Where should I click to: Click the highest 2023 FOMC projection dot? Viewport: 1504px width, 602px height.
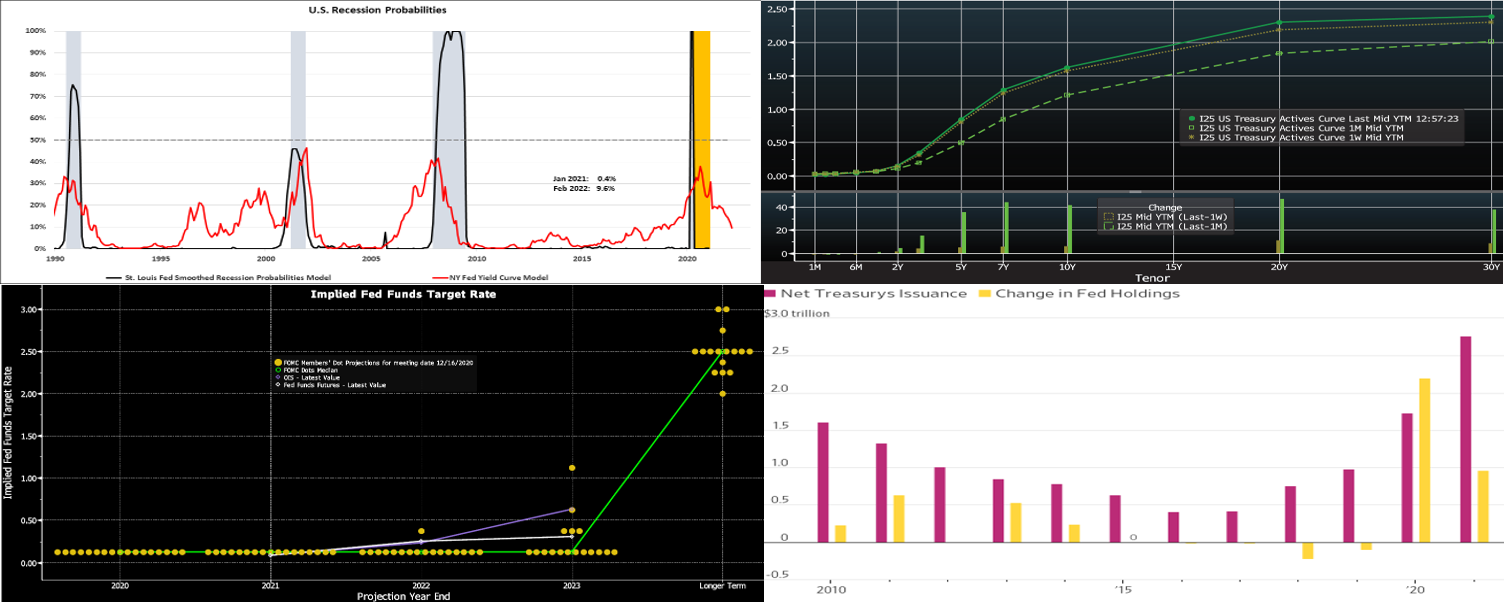pos(572,468)
